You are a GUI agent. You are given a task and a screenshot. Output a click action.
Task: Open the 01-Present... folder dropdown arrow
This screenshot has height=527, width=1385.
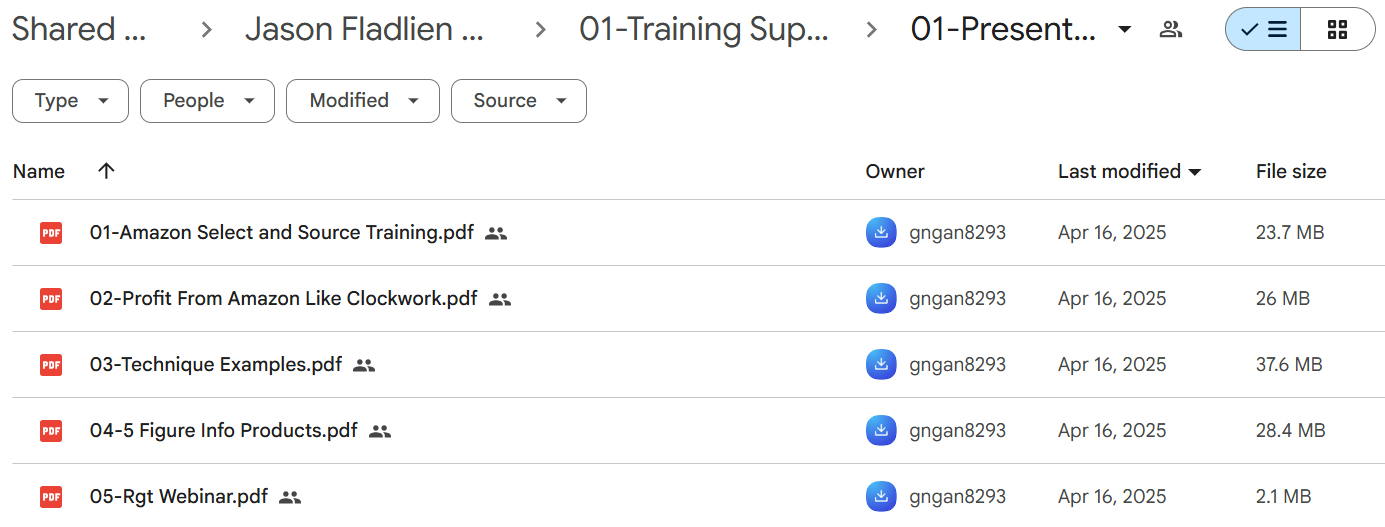click(1125, 30)
